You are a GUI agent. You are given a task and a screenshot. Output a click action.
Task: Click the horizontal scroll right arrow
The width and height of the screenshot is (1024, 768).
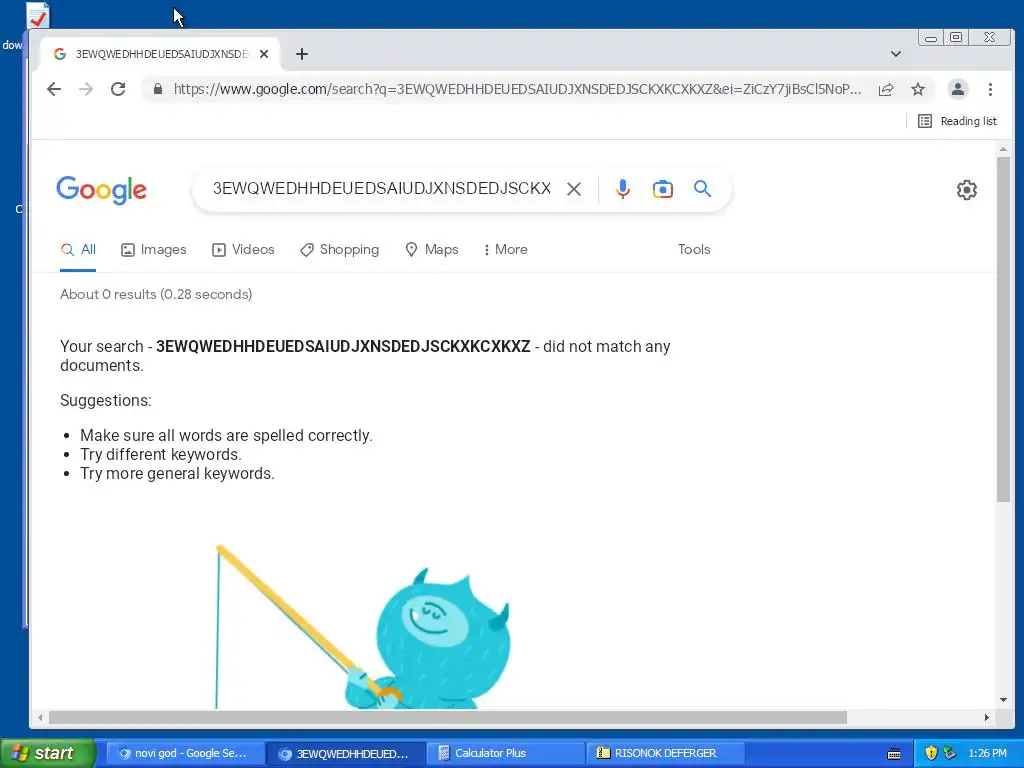click(x=986, y=718)
